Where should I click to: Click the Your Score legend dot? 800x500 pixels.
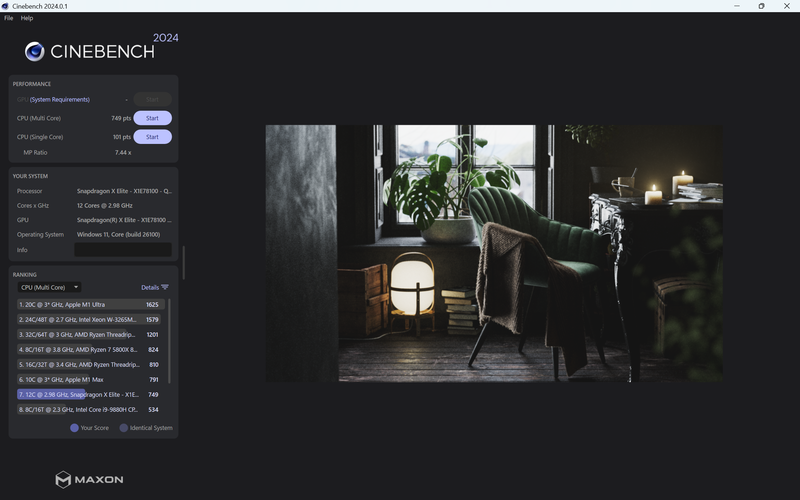point(74,428)
